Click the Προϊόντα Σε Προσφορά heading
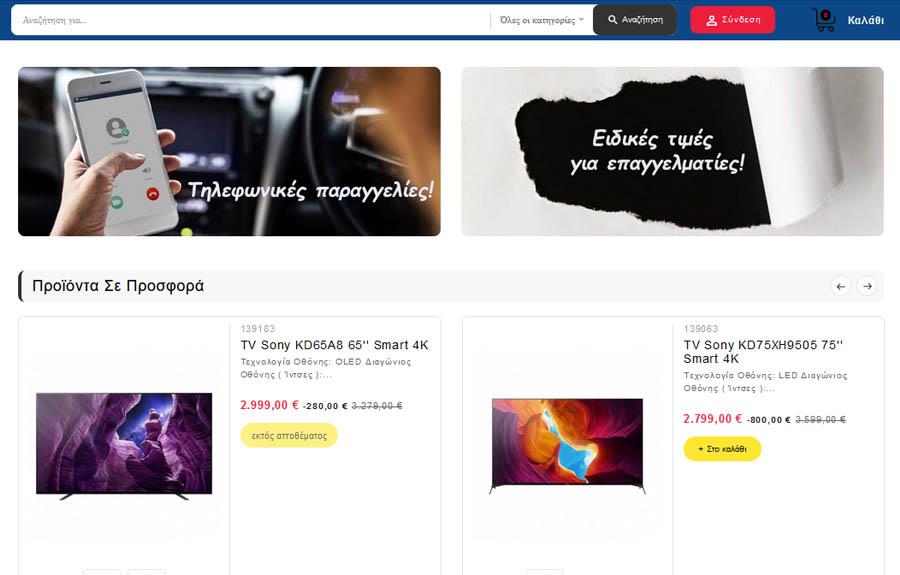 tap(118, 286)
